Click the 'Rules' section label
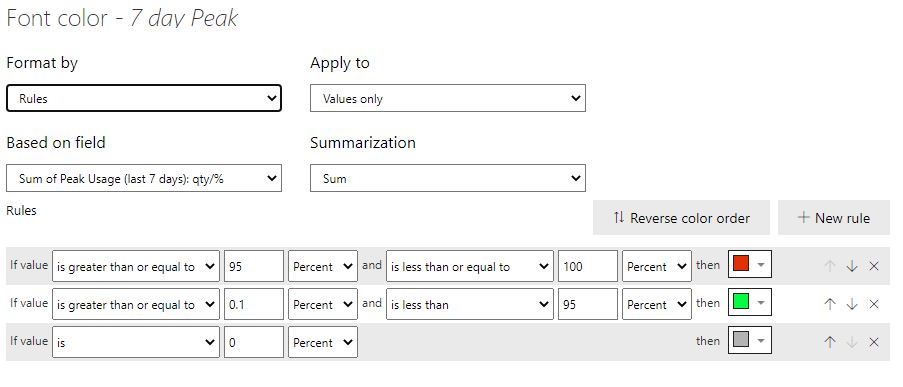 click(x=21, y=211)
